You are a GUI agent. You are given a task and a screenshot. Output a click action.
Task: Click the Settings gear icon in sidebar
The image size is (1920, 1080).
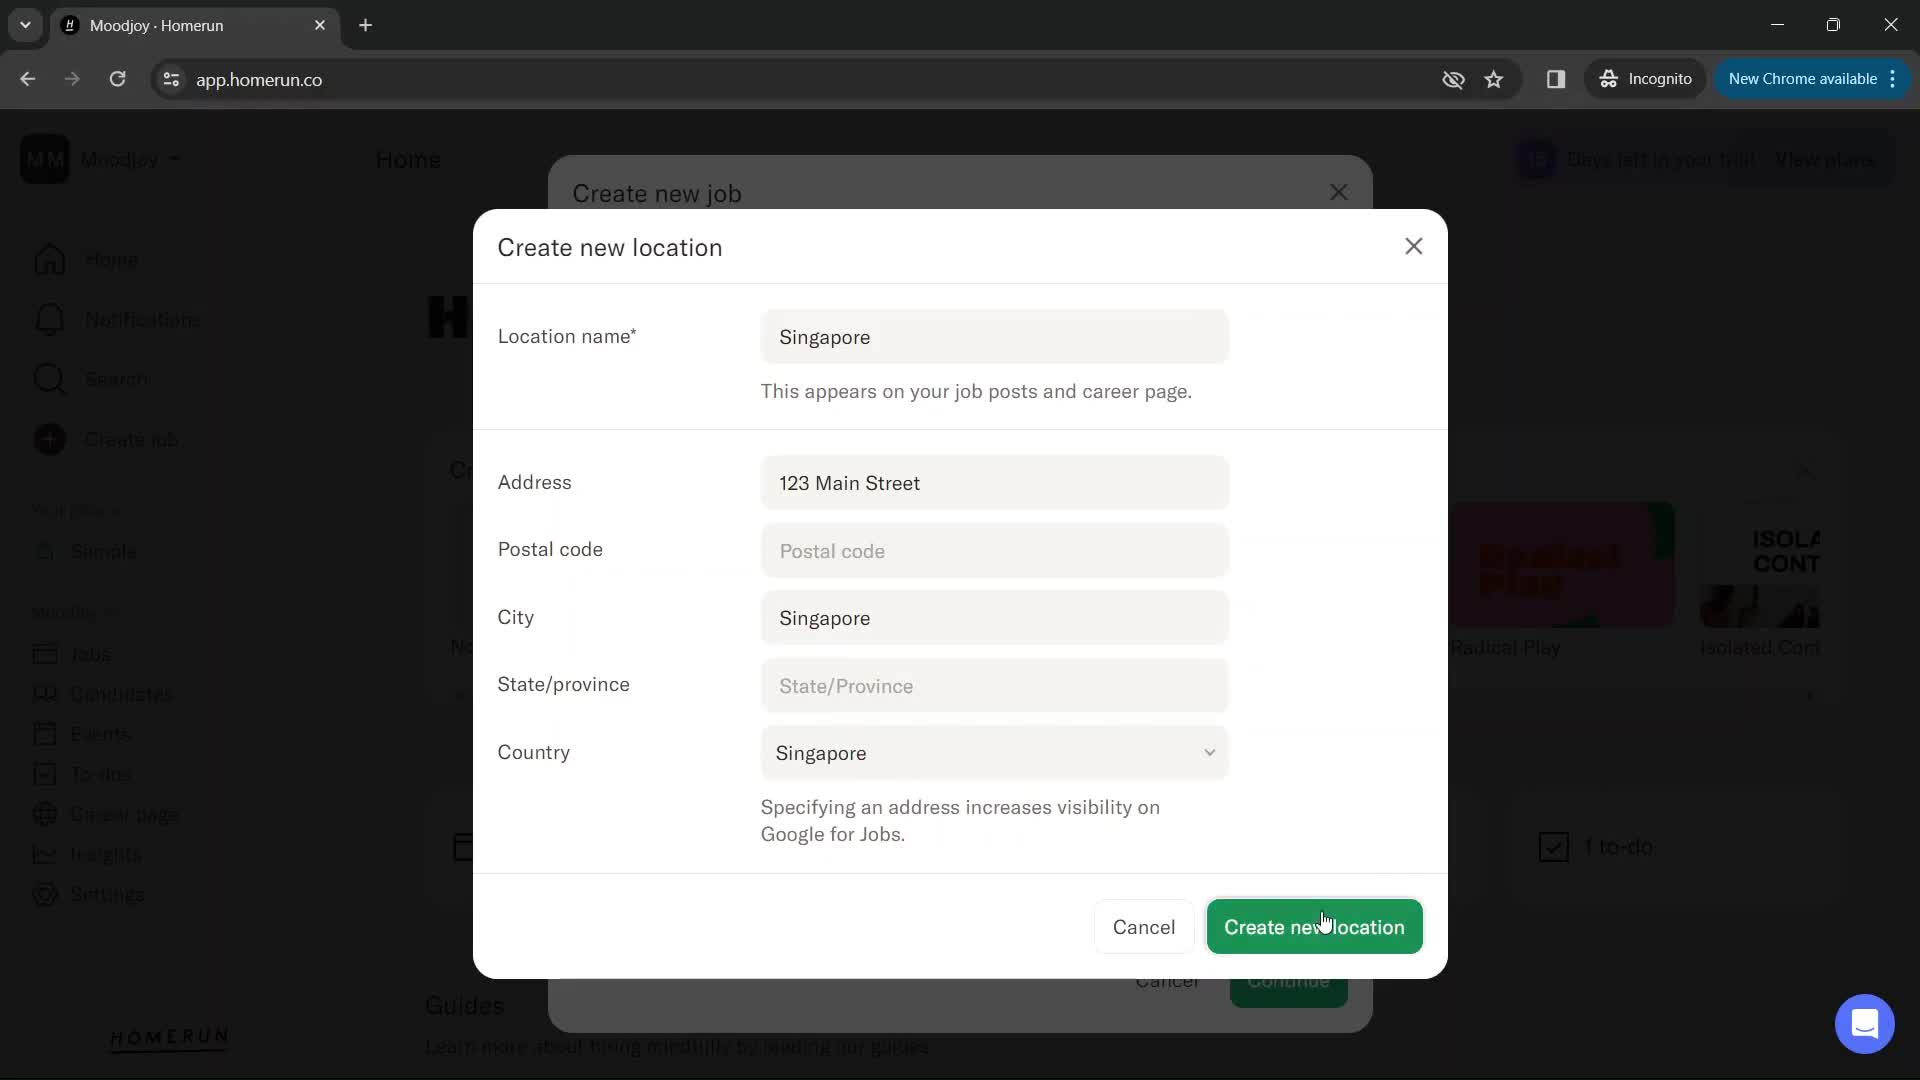45,894
